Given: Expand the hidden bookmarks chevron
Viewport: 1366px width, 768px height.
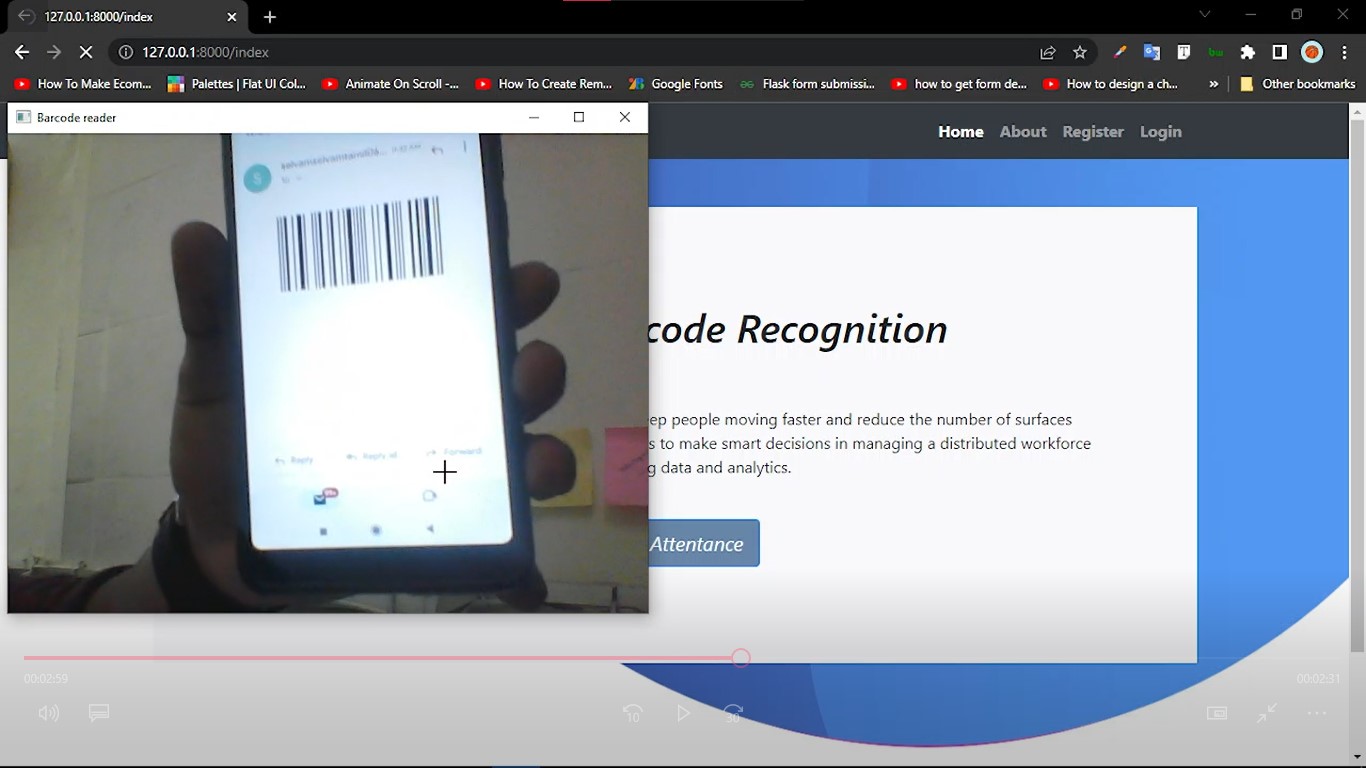Looking at the screenshot, I should tap(1214, 84).
